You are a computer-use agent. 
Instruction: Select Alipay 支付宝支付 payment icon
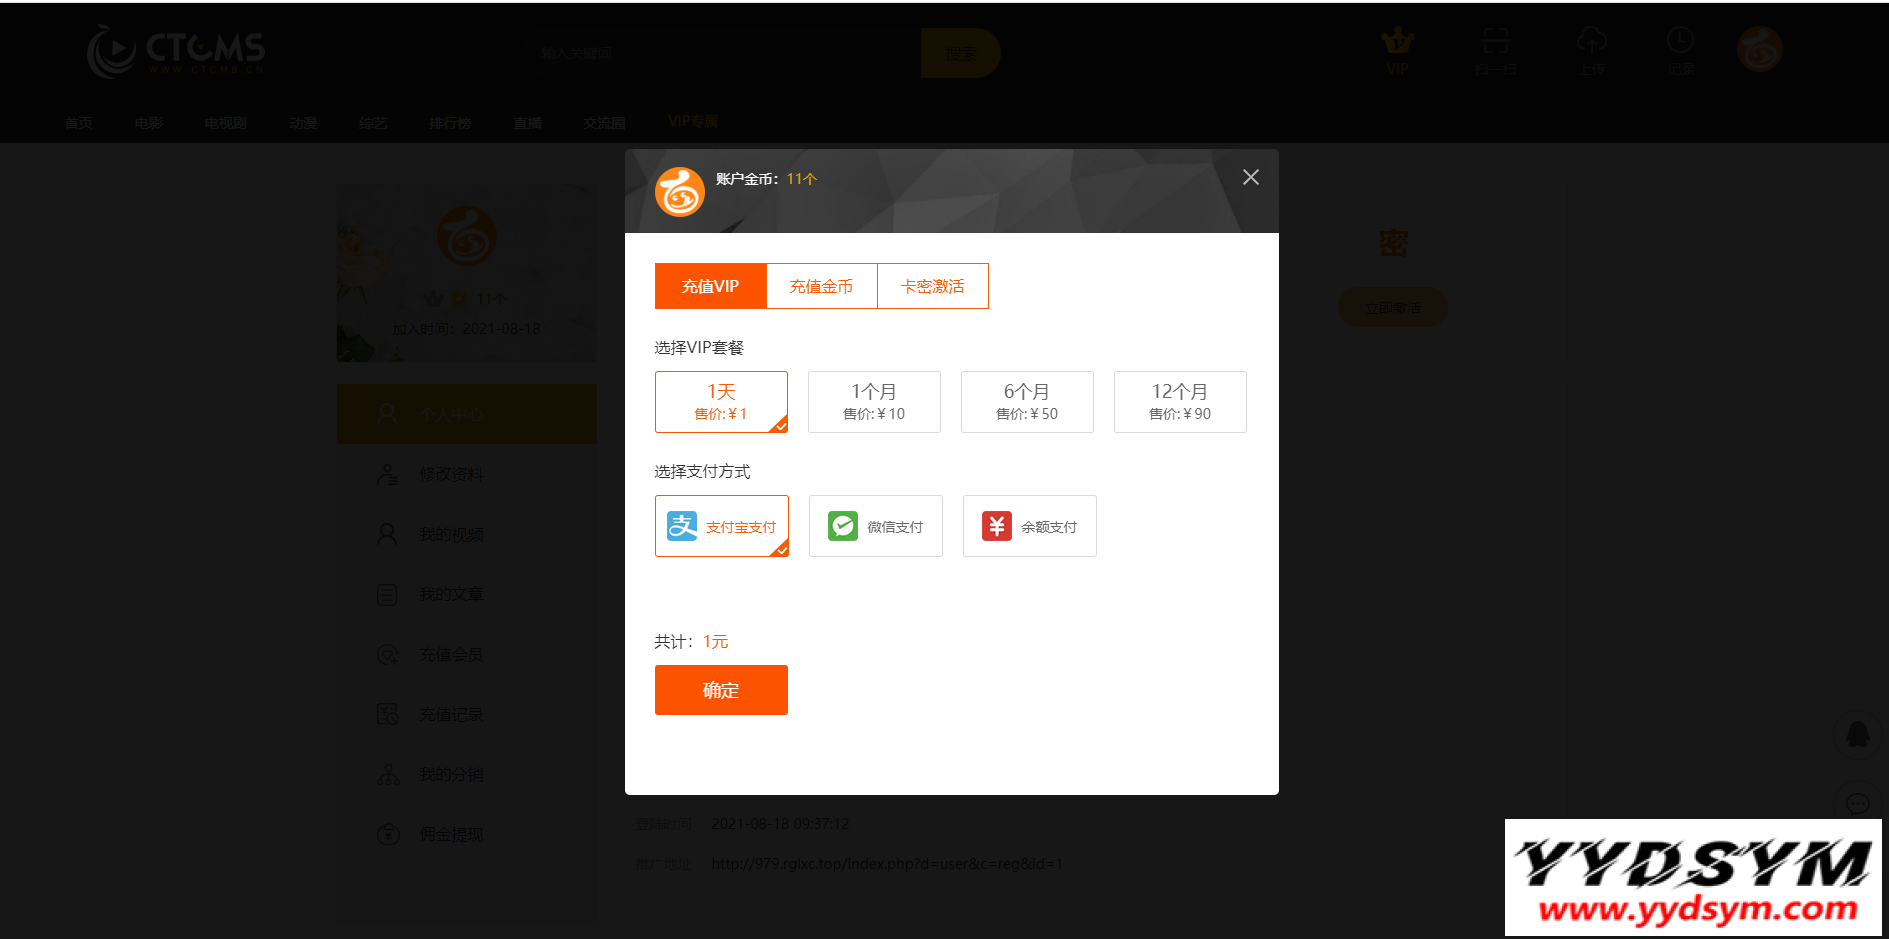click(x=683, y=526)
